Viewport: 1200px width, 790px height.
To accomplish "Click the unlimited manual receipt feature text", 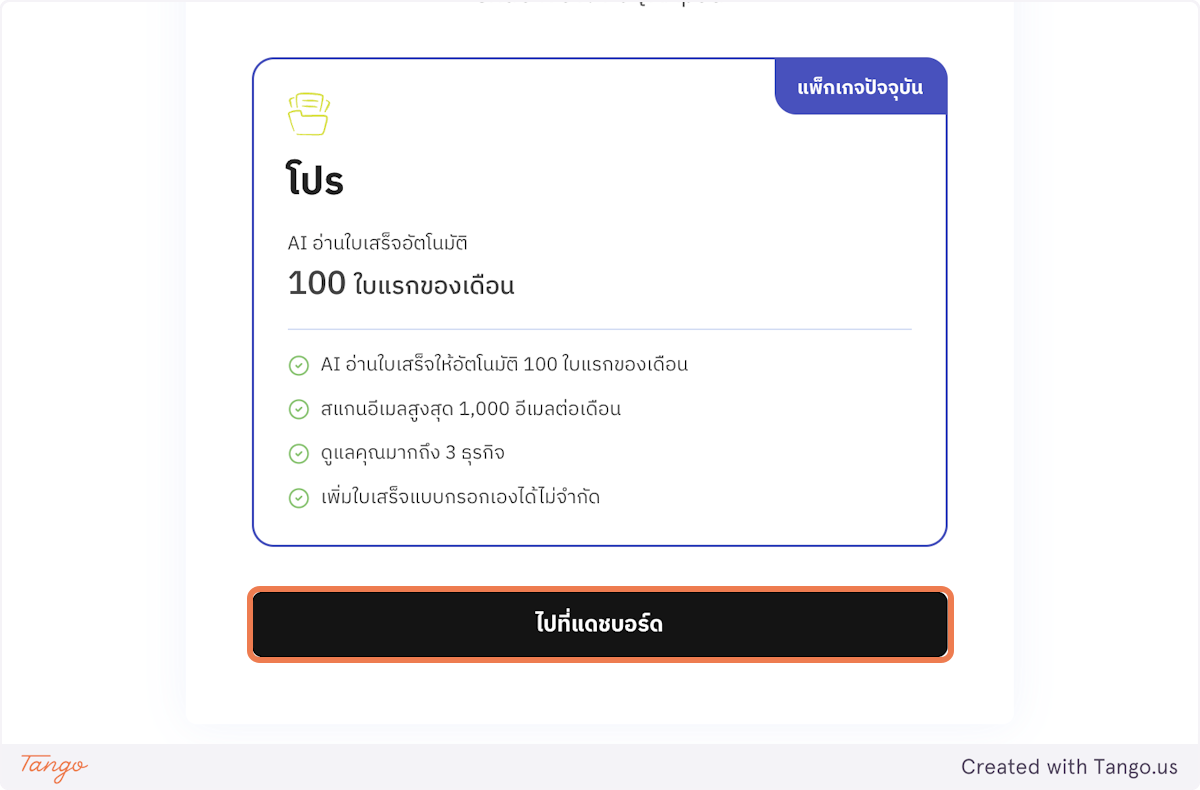I will [x=460, y=497].
